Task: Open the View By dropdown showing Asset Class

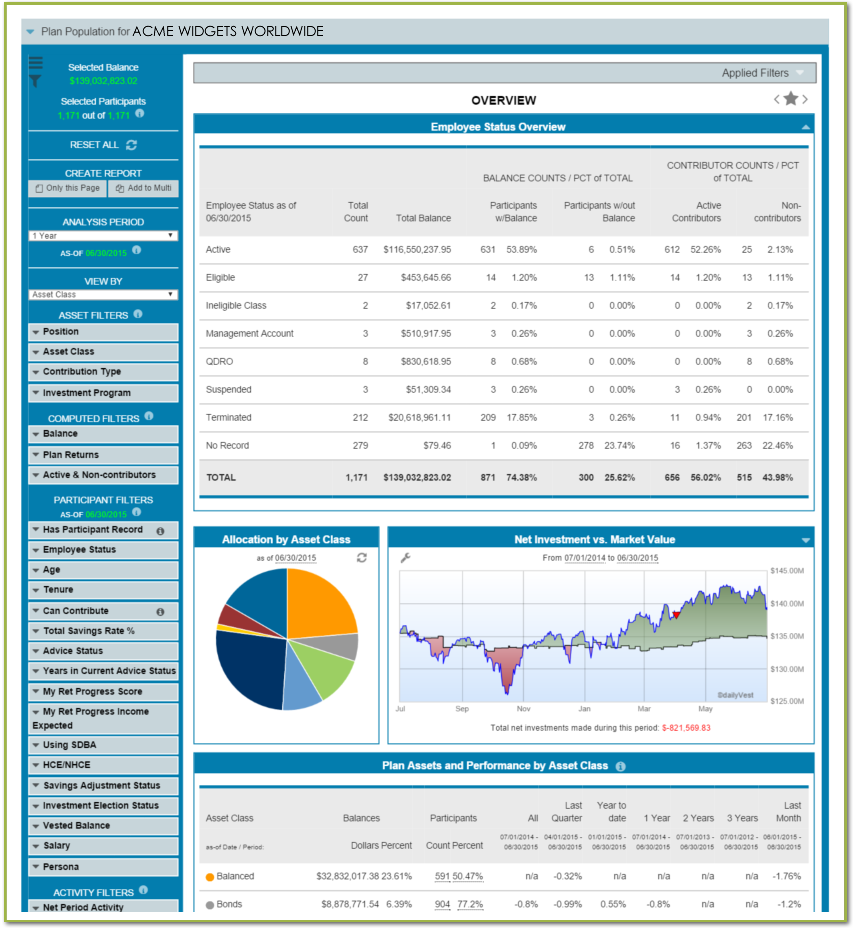Action: pos(103,294)
